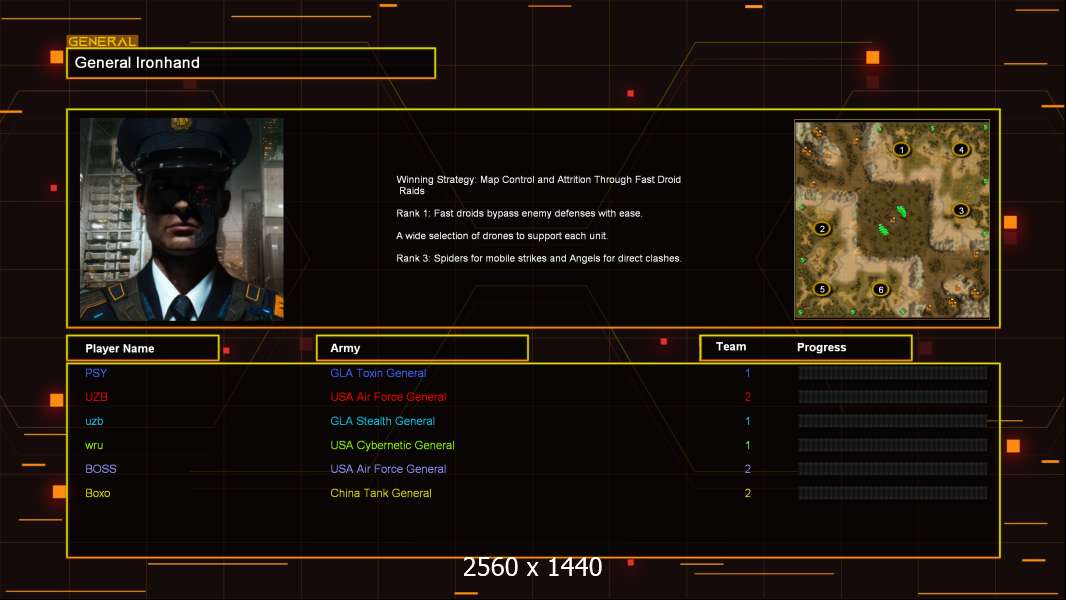Click BOSS's USA Air Force General entry
The height and width of the screenshot is (600, 1066).
pyautogui.click(x=388, y=469)
